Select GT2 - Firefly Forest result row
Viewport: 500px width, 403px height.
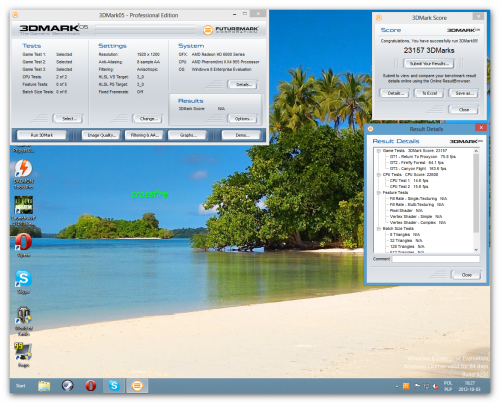(x=417, y=163)
